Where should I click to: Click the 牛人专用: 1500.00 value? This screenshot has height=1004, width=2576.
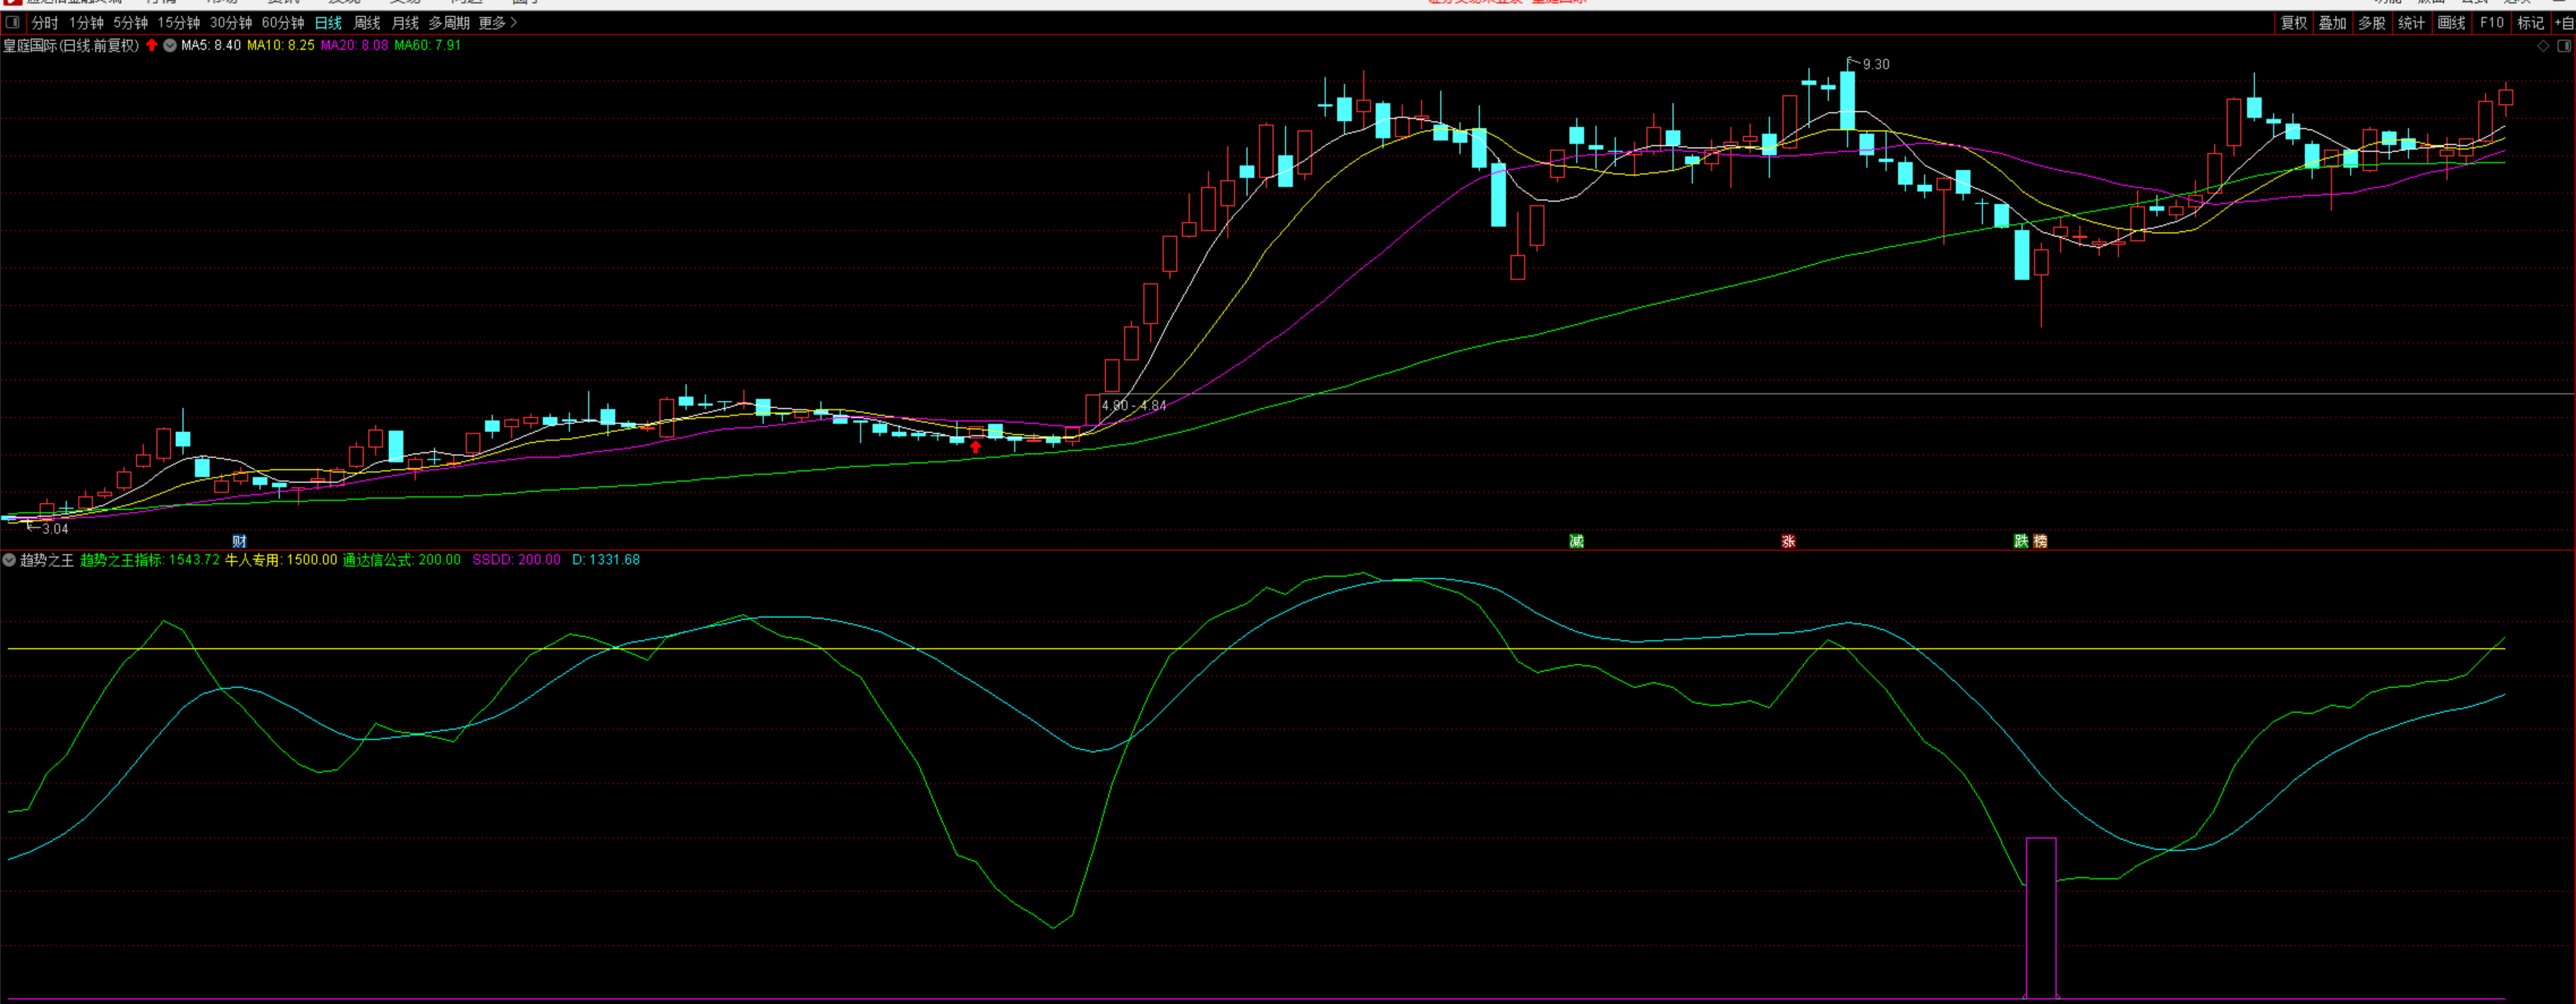pyautogui.click(x=281, y=560)
